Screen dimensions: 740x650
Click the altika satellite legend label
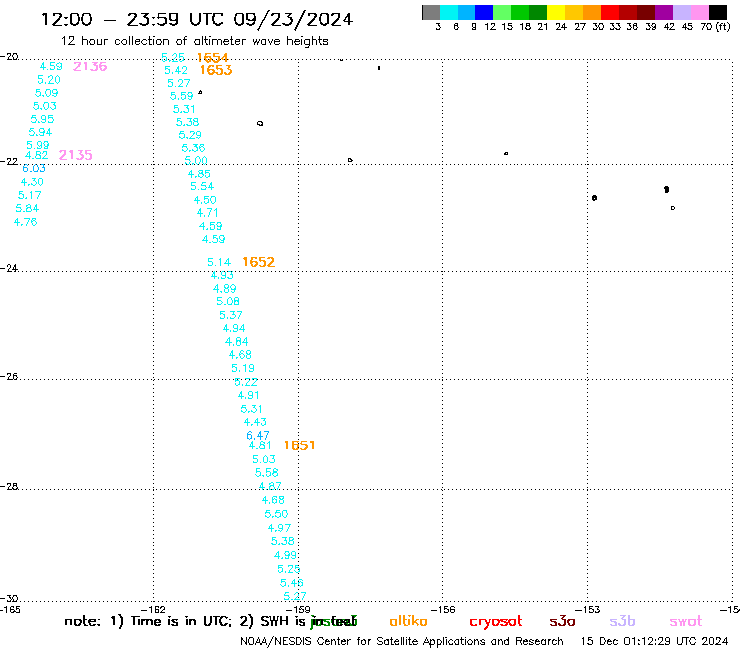pos(408,621)
